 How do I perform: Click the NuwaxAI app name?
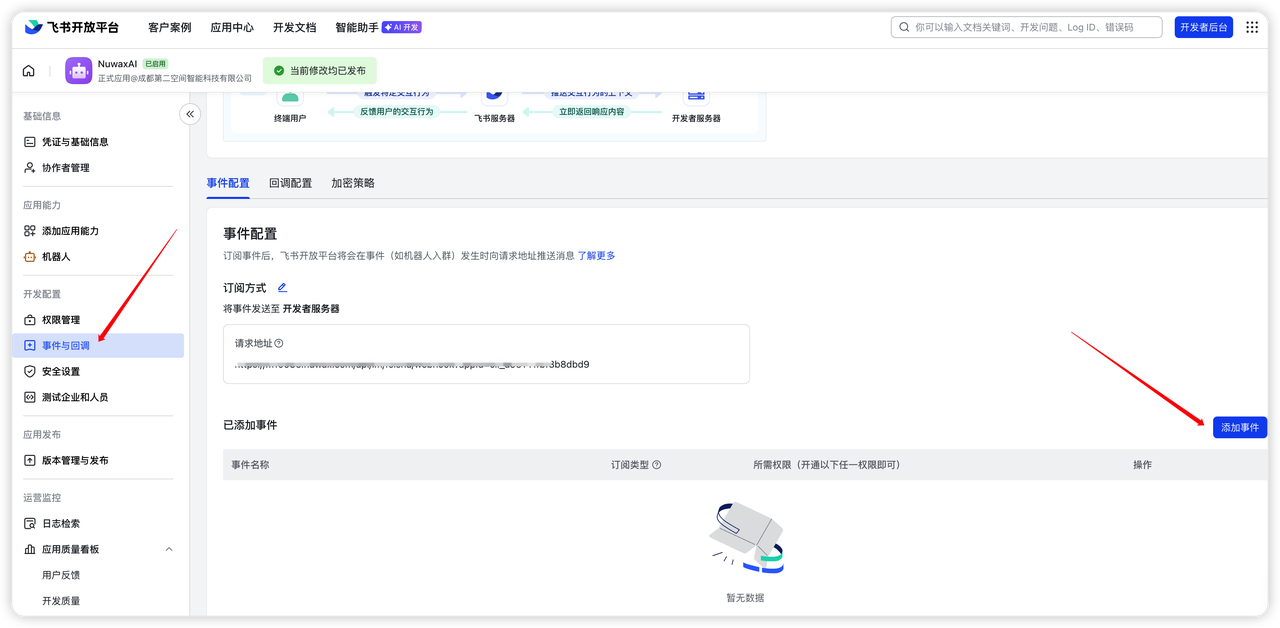117,63
